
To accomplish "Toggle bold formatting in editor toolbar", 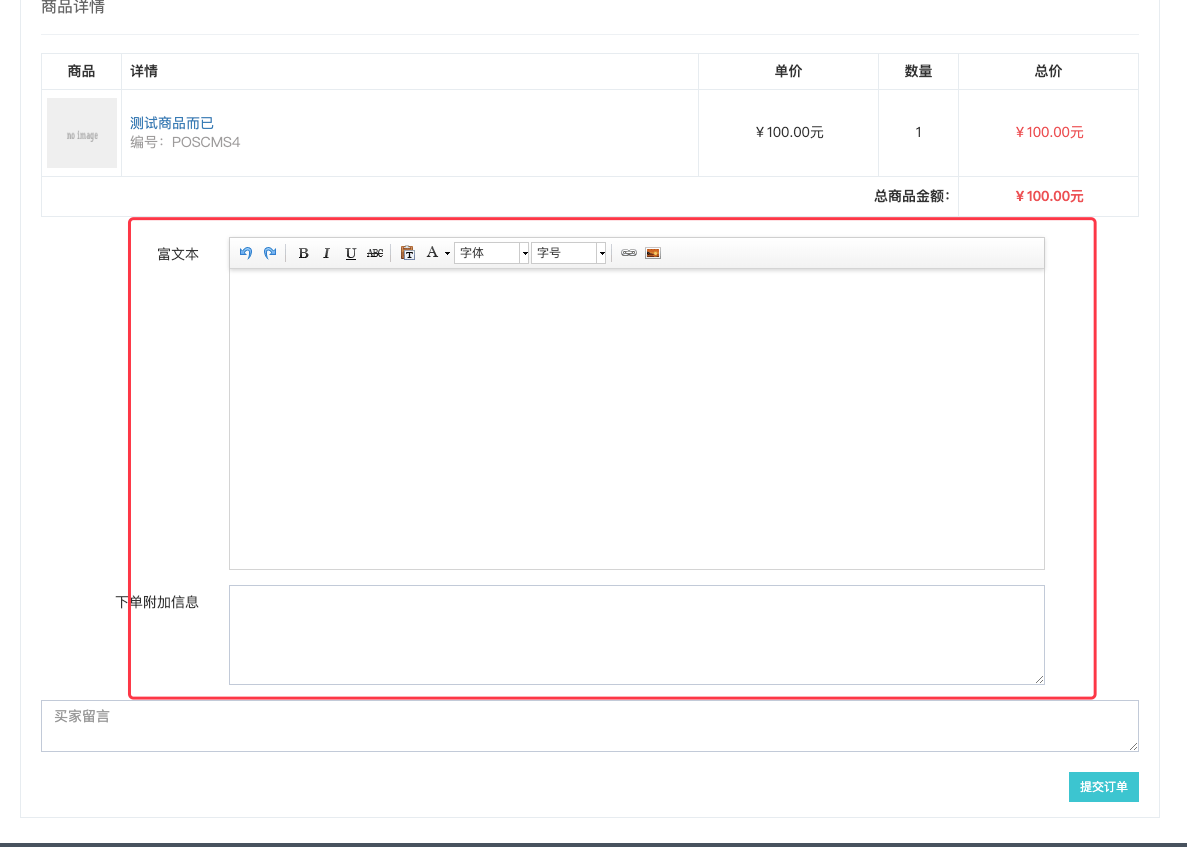I will pyautogui.click(x=303, y=253).
